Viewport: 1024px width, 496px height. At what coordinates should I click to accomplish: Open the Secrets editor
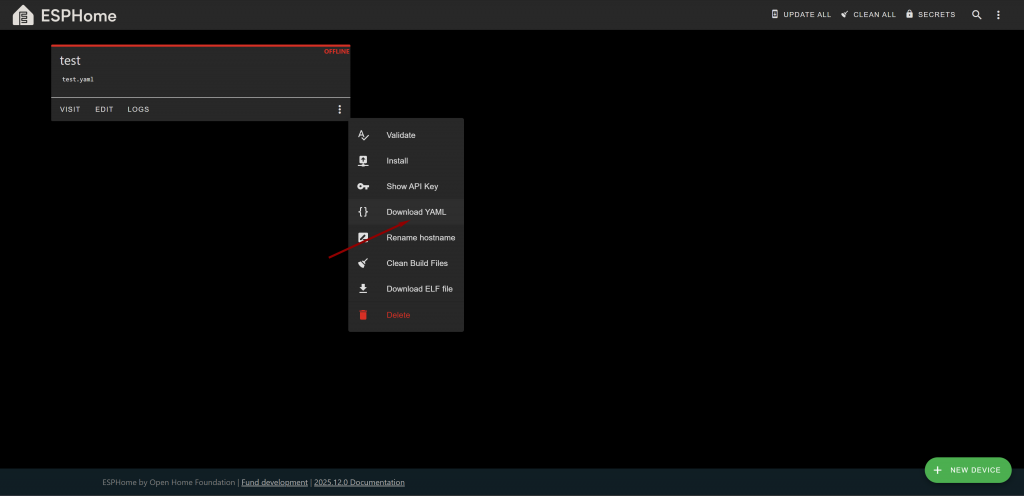pyautogui.click(x=930, y=15)
